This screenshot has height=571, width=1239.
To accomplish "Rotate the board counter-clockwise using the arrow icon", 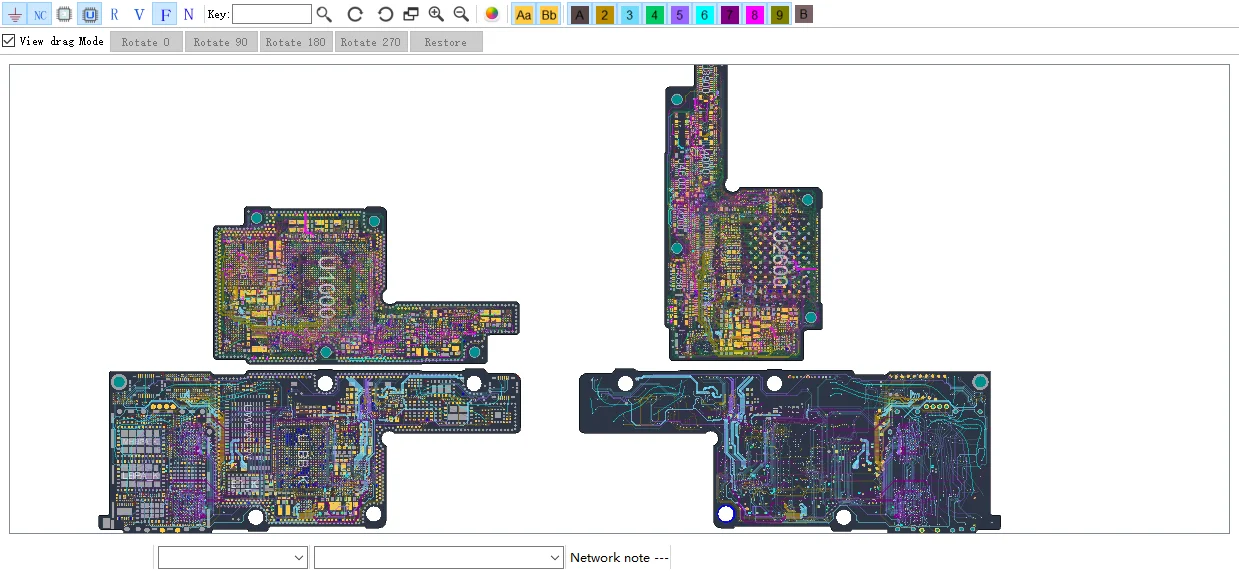I will pyautogui.click(x=385, y=14).
